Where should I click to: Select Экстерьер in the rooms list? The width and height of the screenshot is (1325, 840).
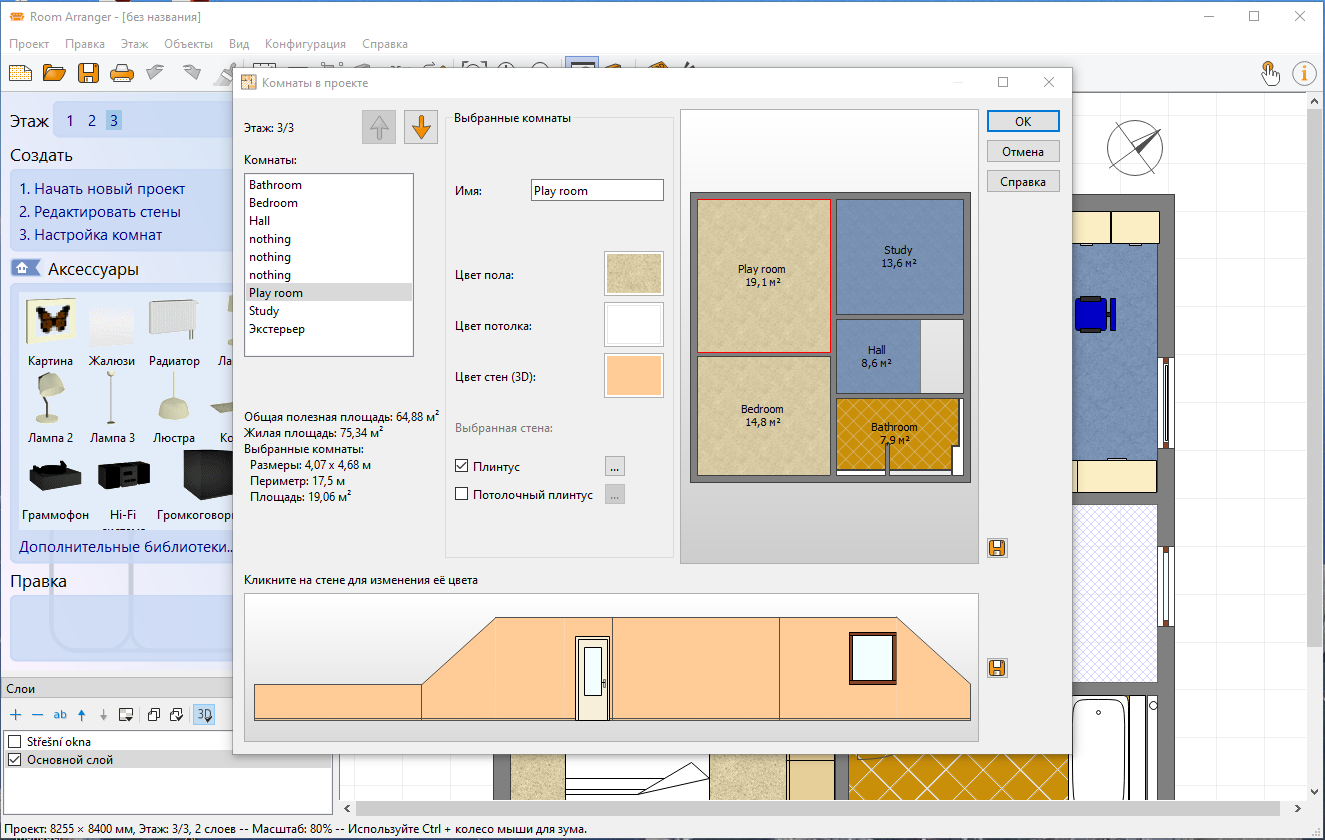coord(329,329)
